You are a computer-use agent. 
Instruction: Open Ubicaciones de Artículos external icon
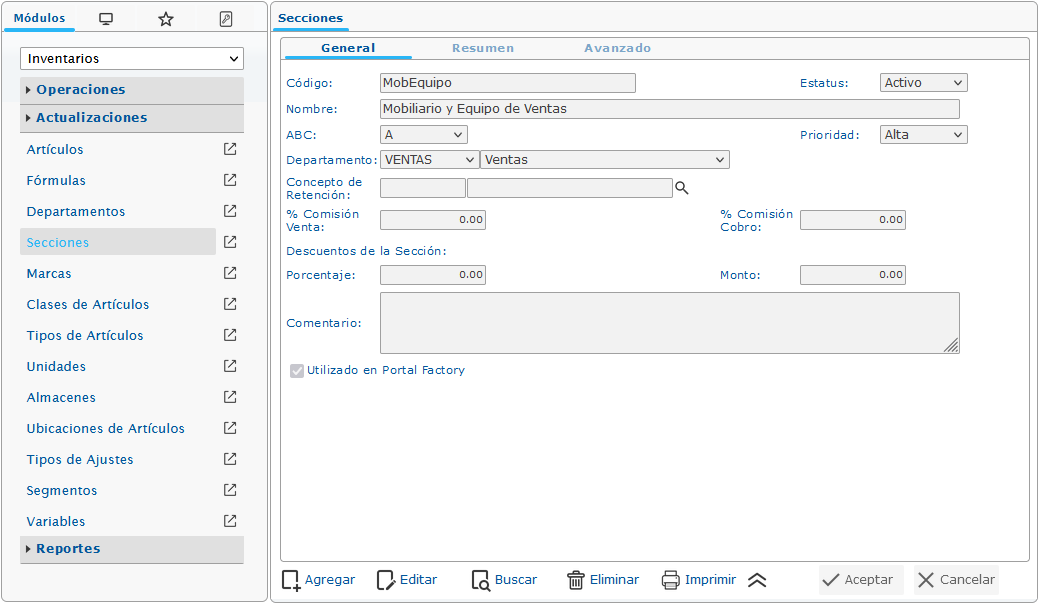[x=230, y=428]
